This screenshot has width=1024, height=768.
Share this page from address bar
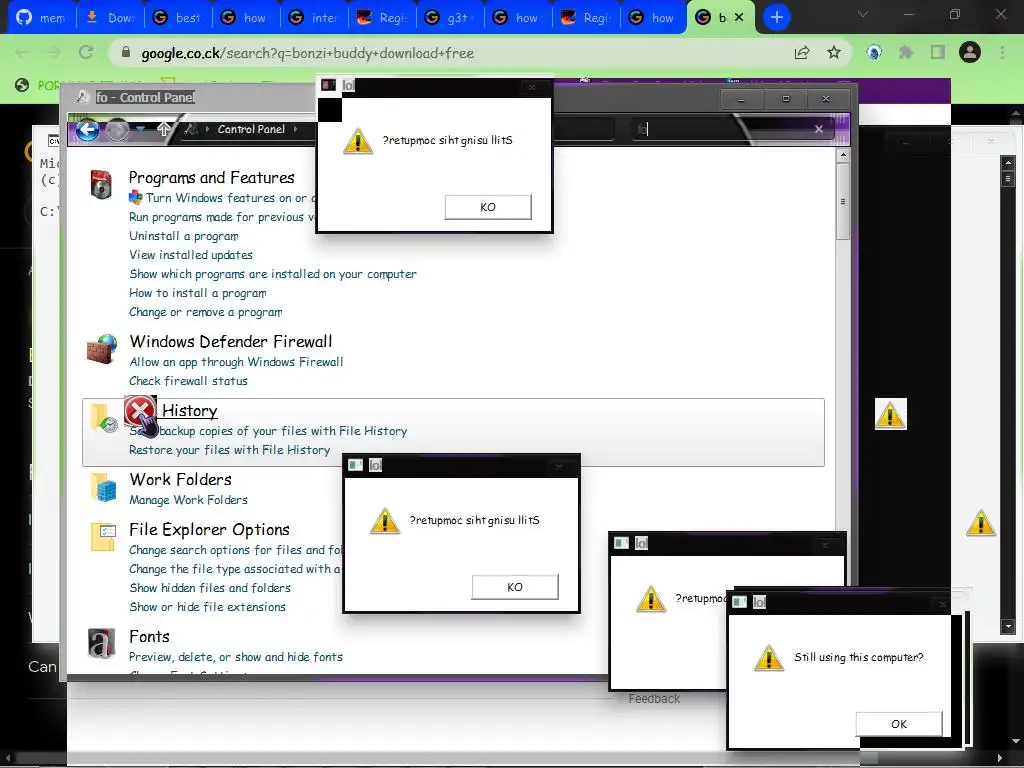802,53
